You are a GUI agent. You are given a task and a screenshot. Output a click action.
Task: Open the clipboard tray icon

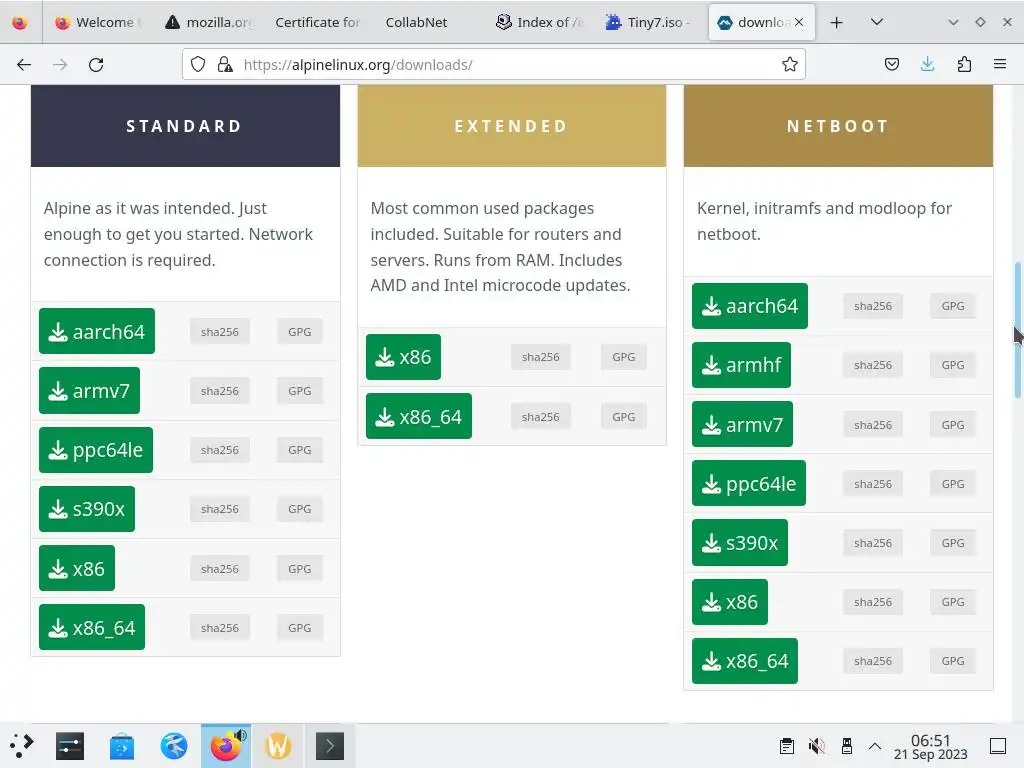click(x=787, y=746)
